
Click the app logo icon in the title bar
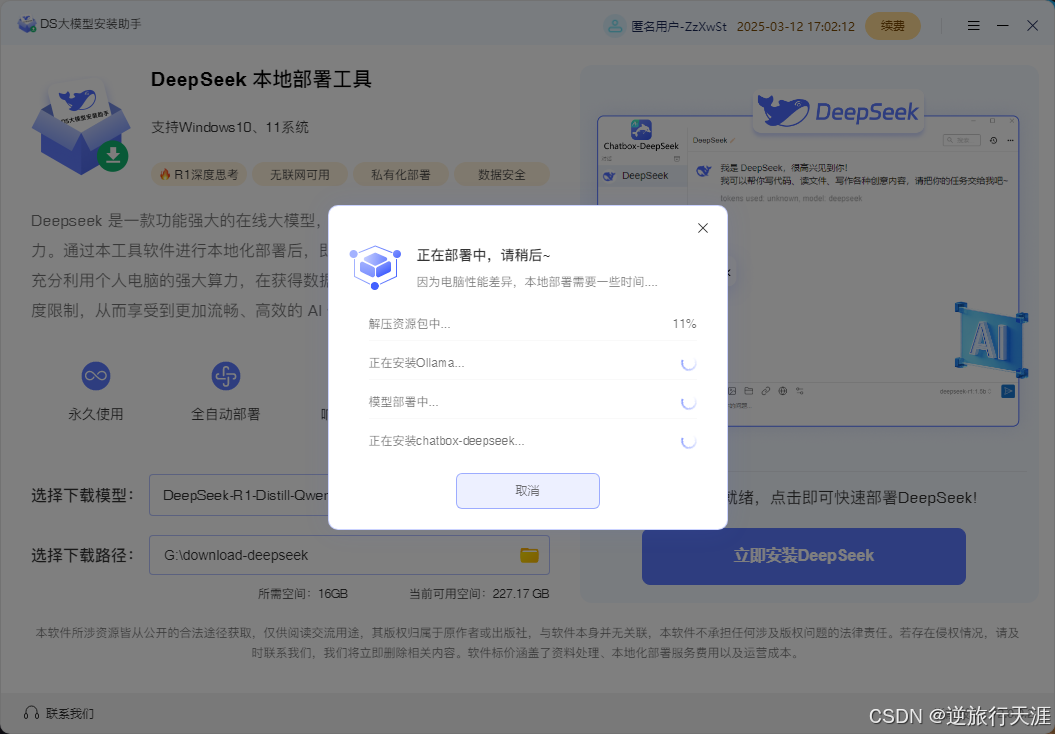tap(26, 24)
